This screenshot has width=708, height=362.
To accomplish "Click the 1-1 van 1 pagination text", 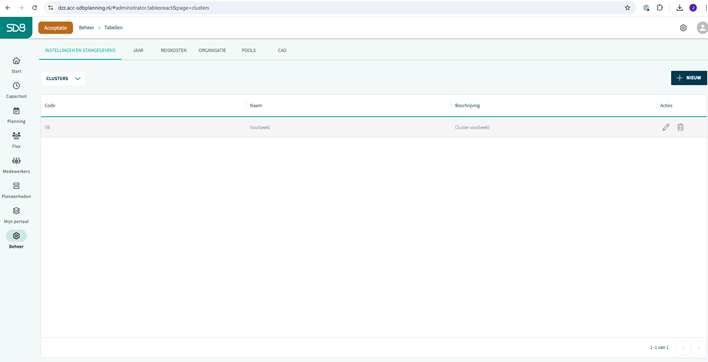I will [x=659, y=348].
